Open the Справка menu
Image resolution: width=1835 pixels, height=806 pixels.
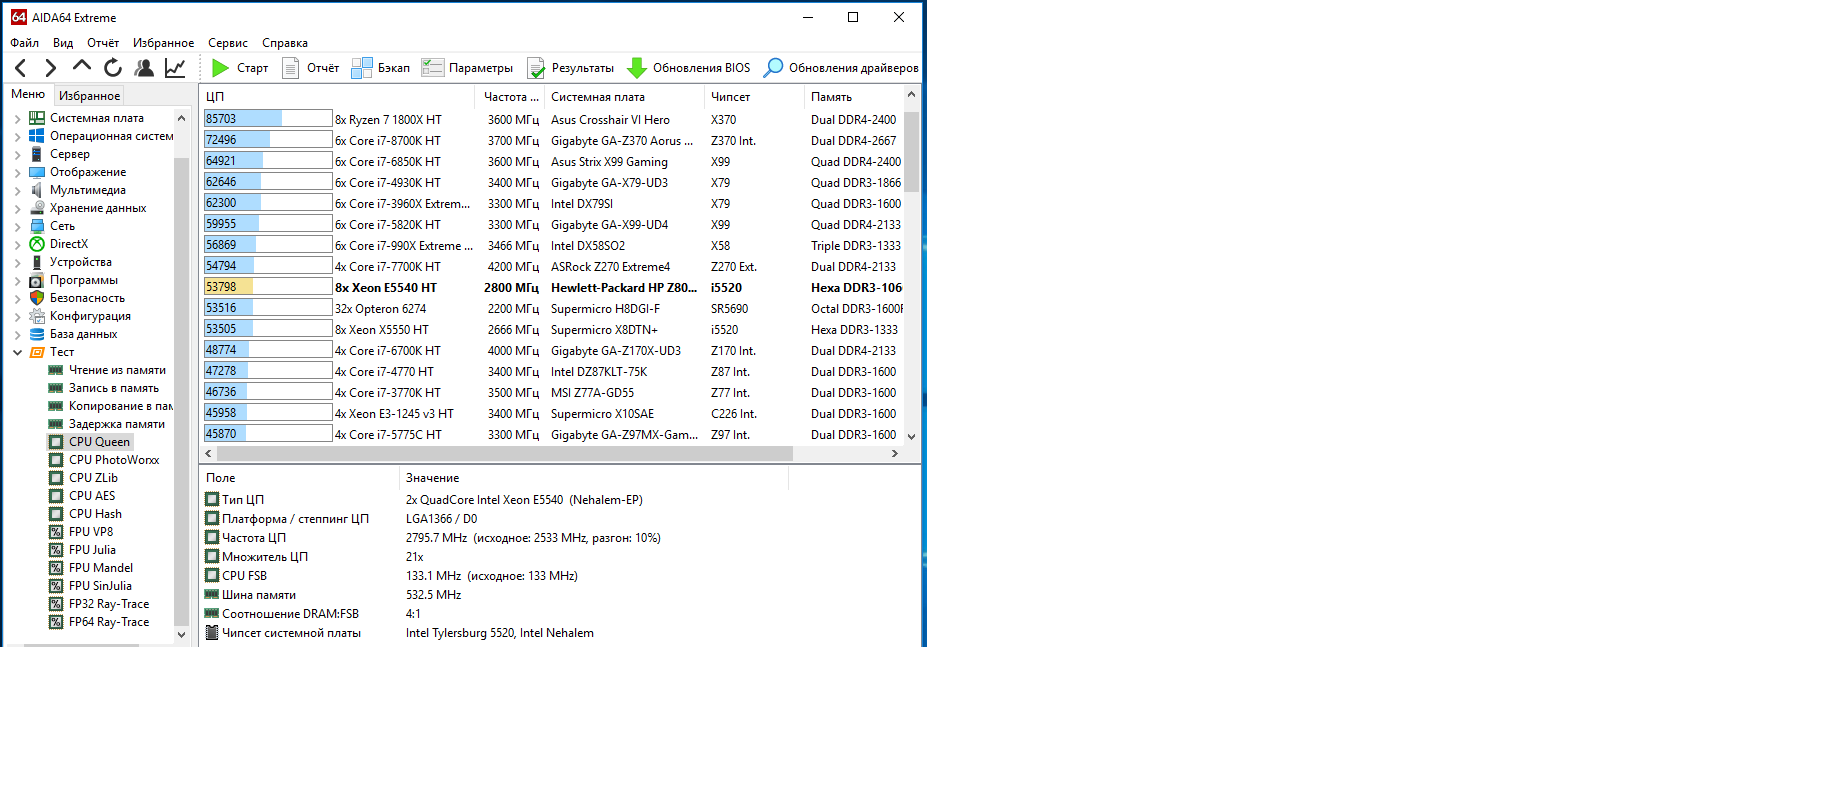285,43
